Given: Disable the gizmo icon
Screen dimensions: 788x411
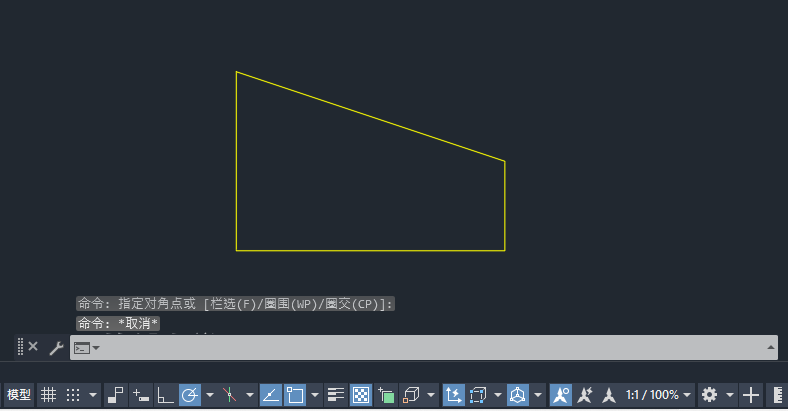Looking at the screenshot, I should coord(518,395).
